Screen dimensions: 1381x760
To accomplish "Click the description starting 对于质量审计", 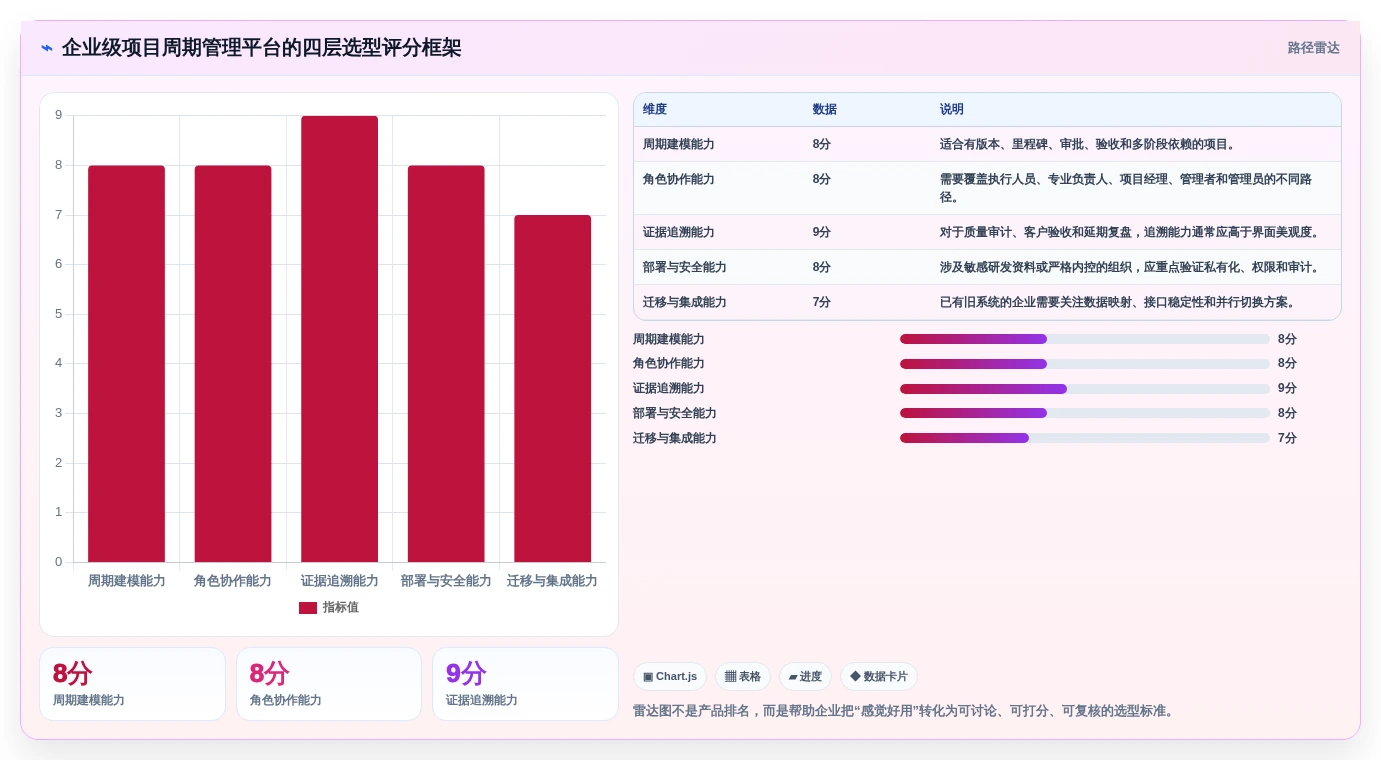I will point(1133,232).
